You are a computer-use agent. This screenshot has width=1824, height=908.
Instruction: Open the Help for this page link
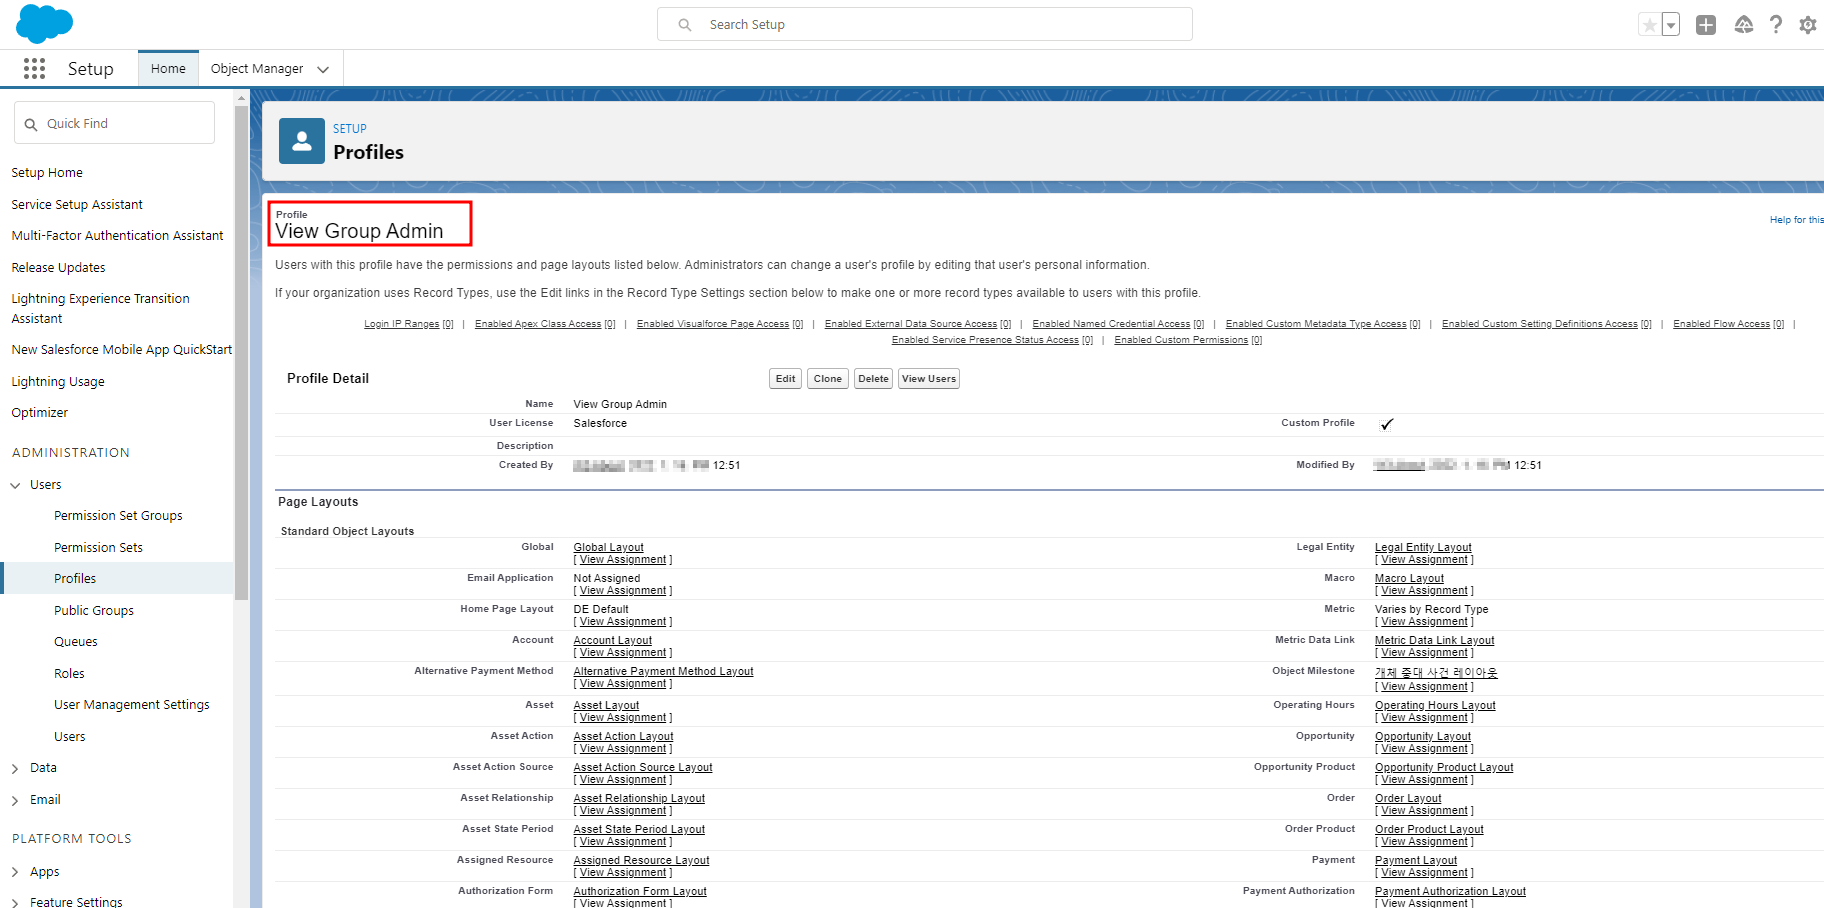click(x=1796, y=220)
